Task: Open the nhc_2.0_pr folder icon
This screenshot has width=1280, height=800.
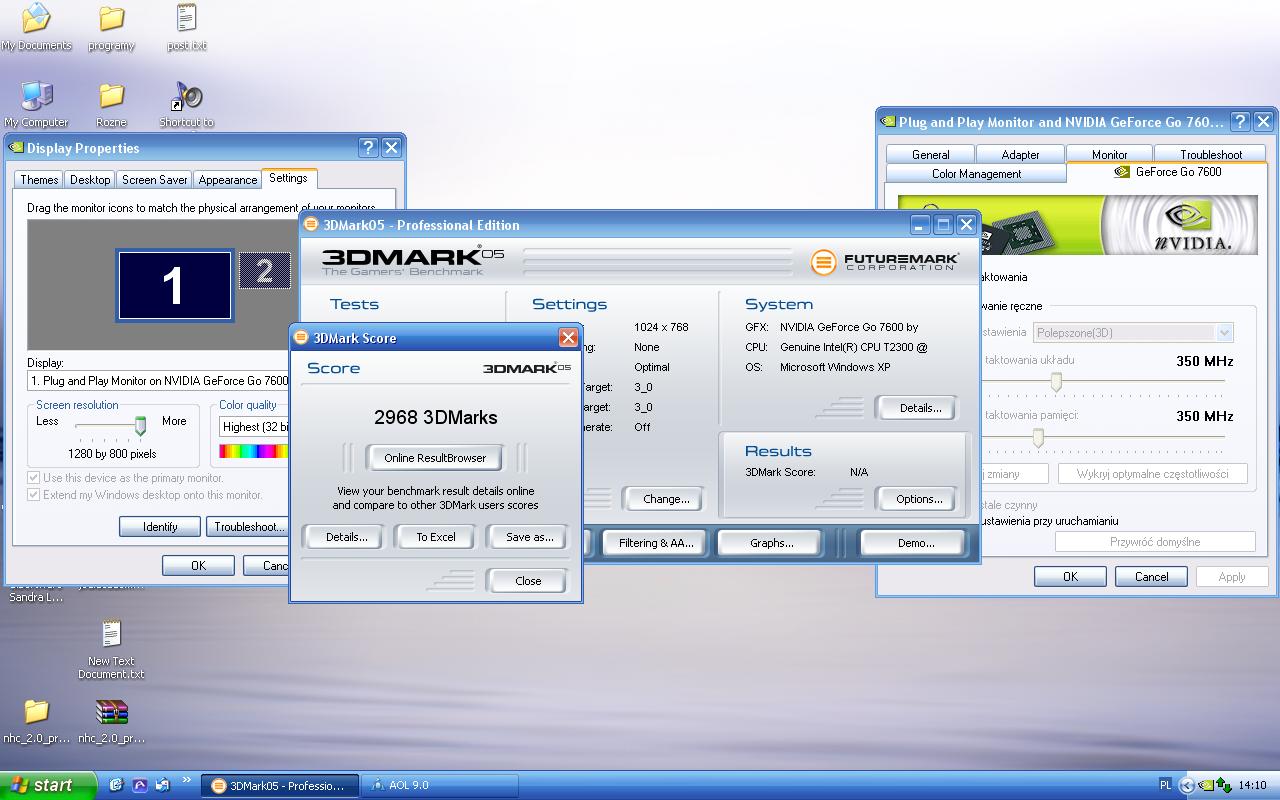Action: click(x=36, y=721)
